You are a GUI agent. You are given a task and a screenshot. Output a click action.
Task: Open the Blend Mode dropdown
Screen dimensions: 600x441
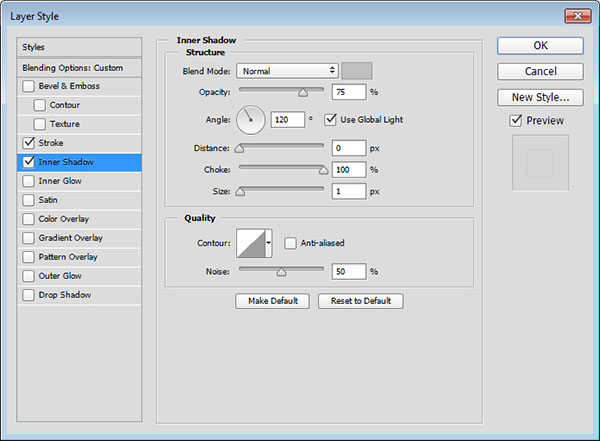click(x=288, y=71)
